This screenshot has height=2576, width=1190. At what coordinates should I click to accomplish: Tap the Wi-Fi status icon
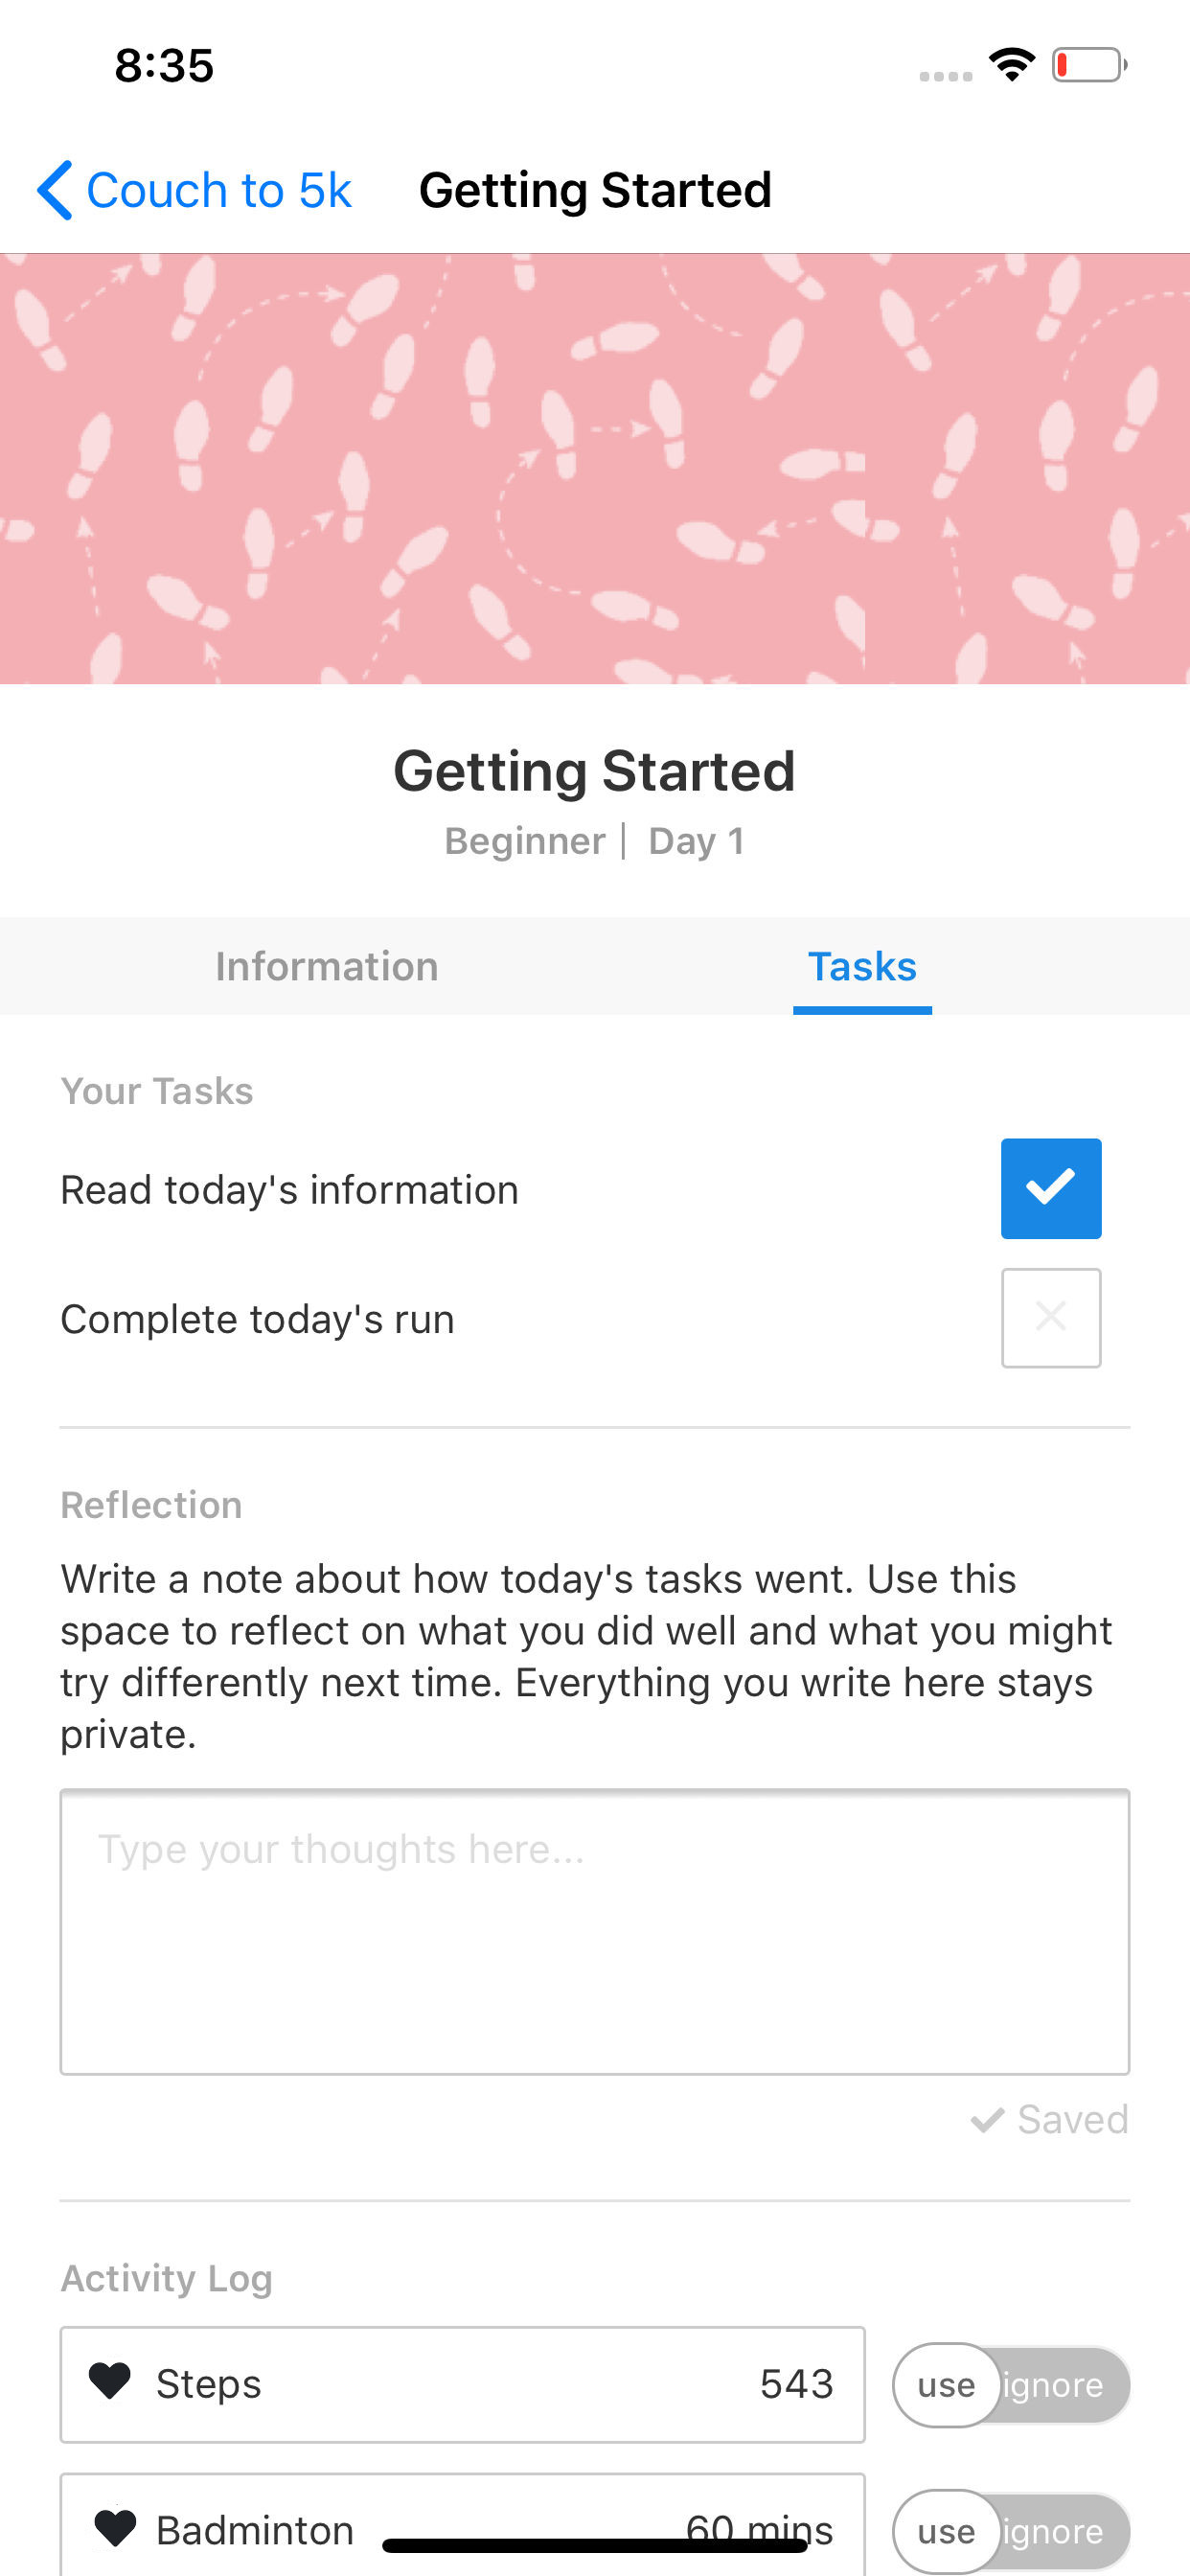tap(1011, 65)
